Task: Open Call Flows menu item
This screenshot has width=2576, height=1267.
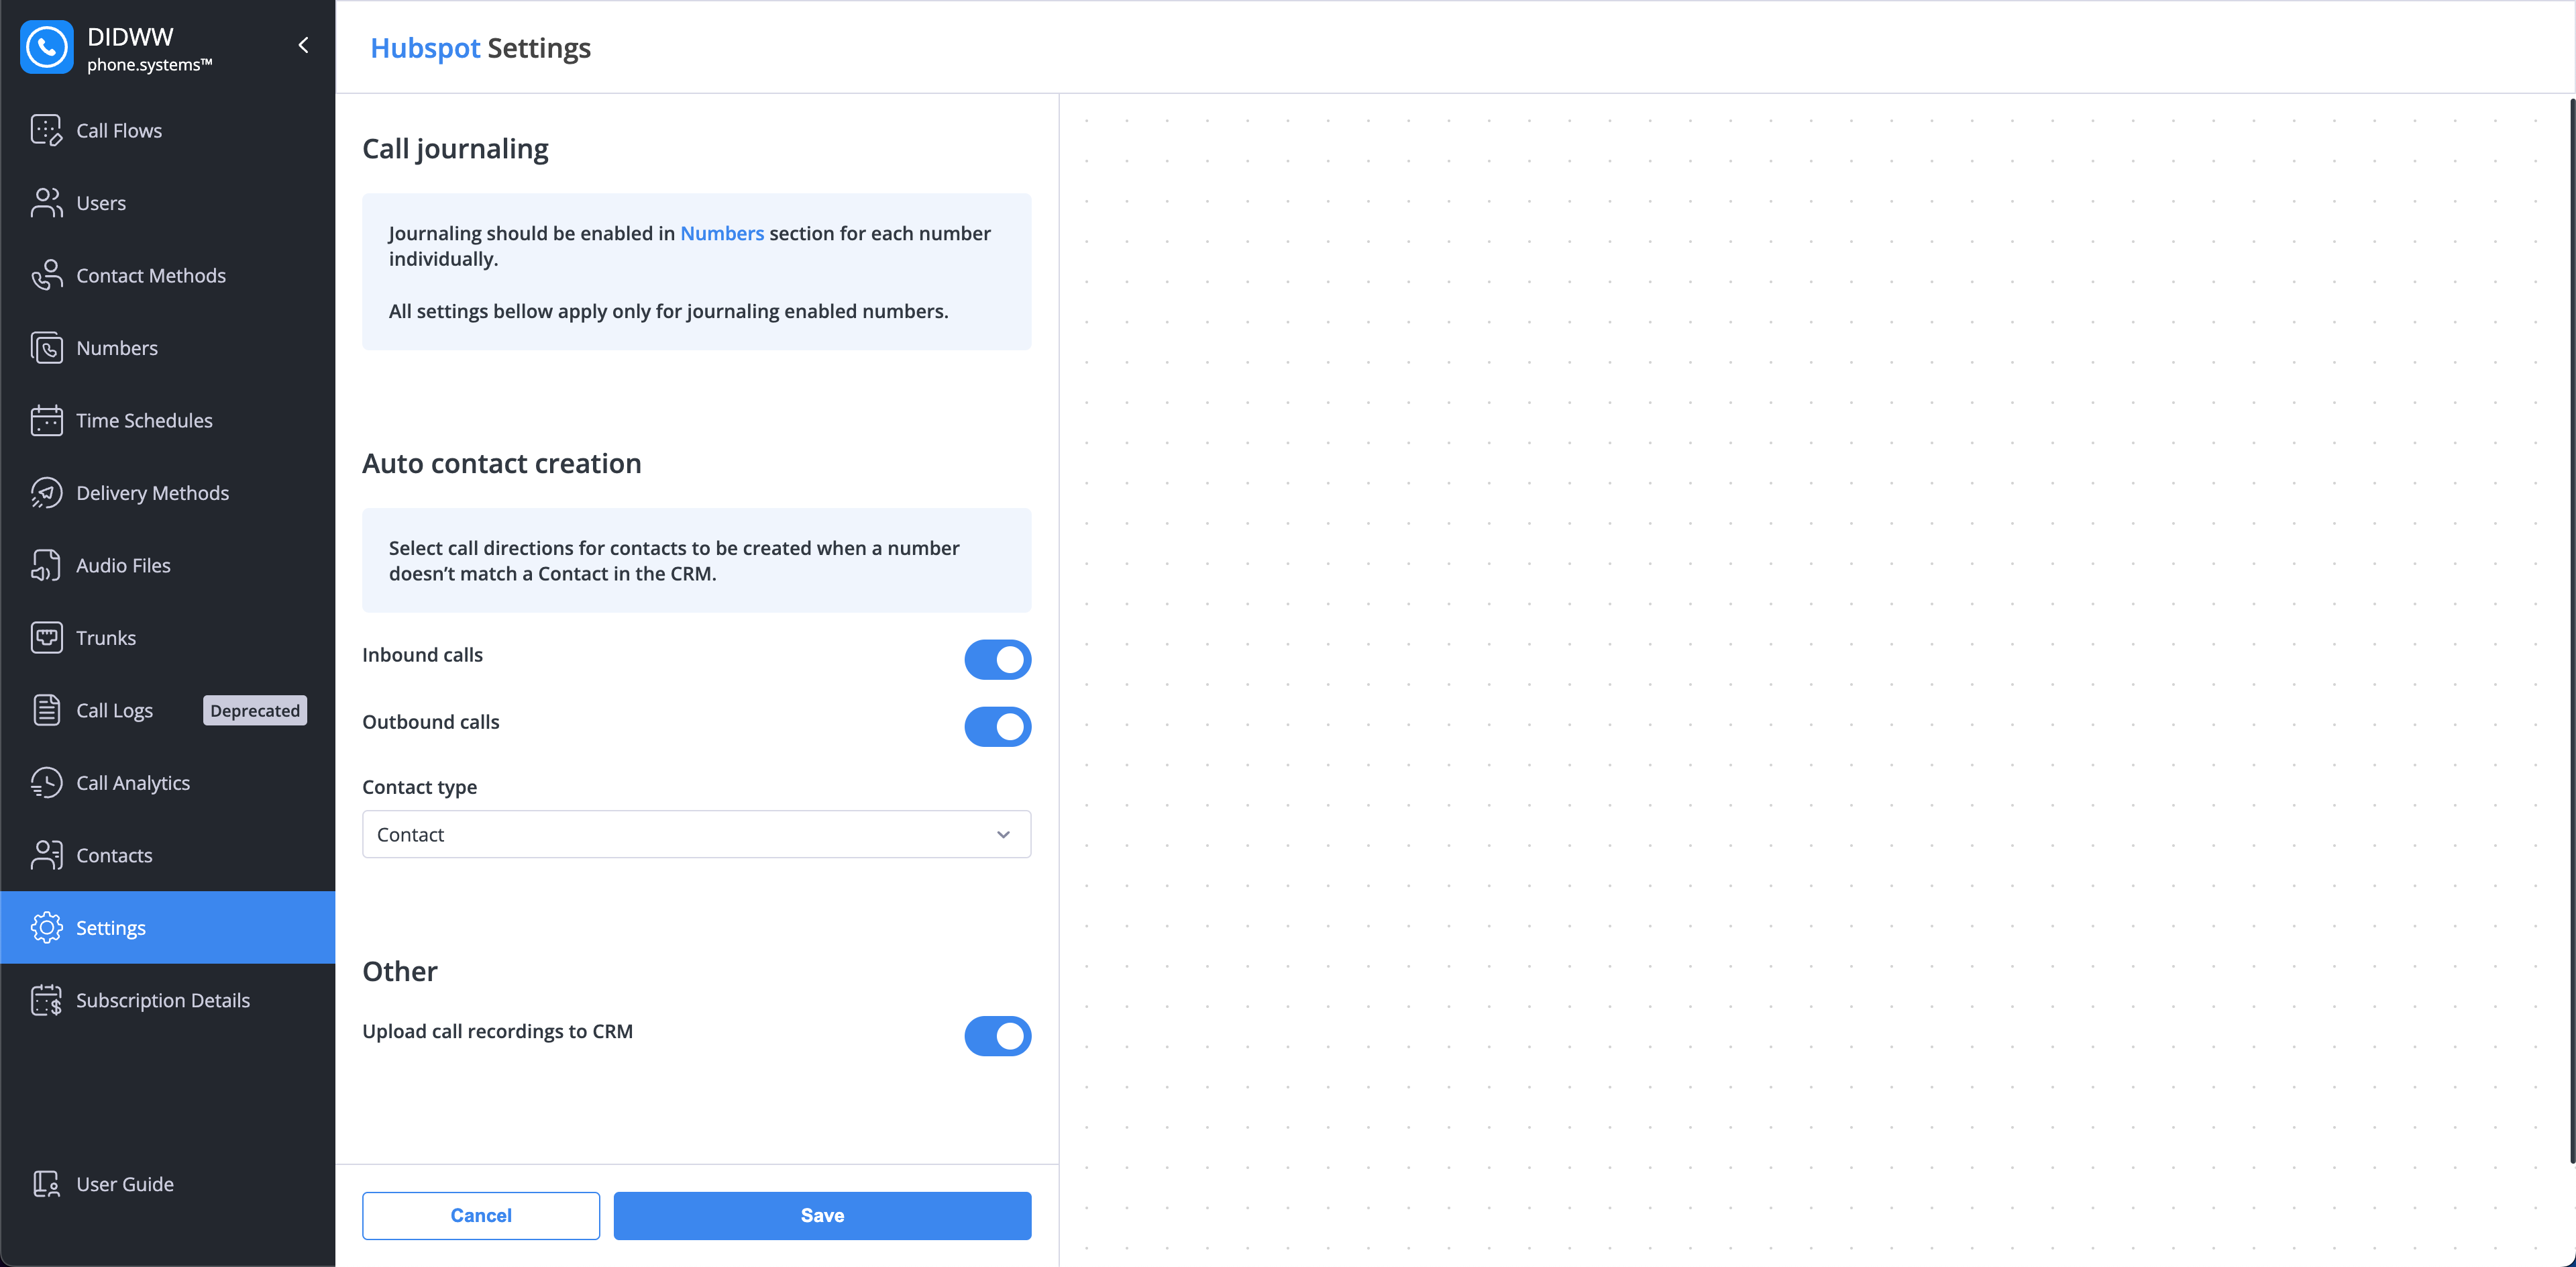Action: [167, 130]
